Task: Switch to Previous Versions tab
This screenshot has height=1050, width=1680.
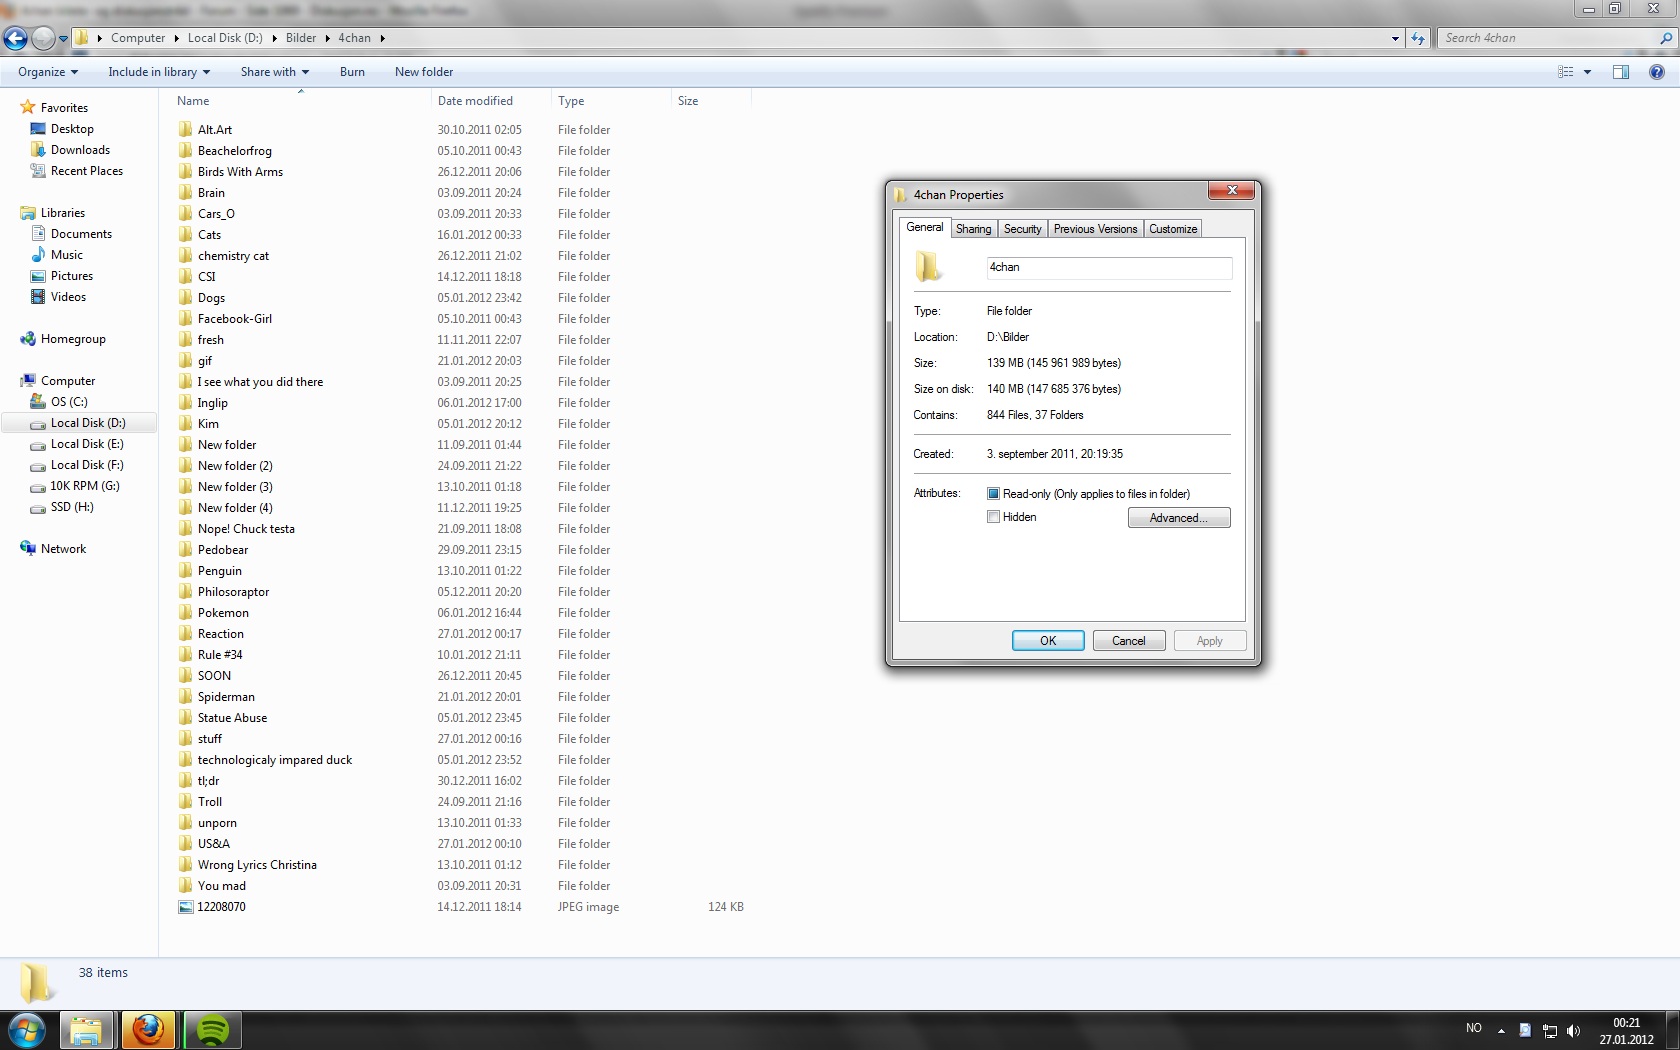Action: pos(1095,229)
